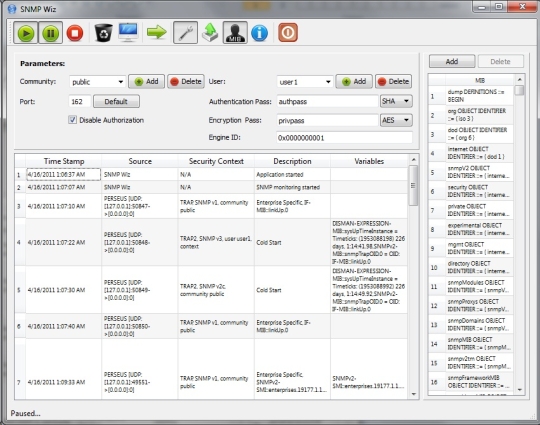Select MIB row 'snmpV2 OBJECT IDENTIFIER'

[479, 172]
